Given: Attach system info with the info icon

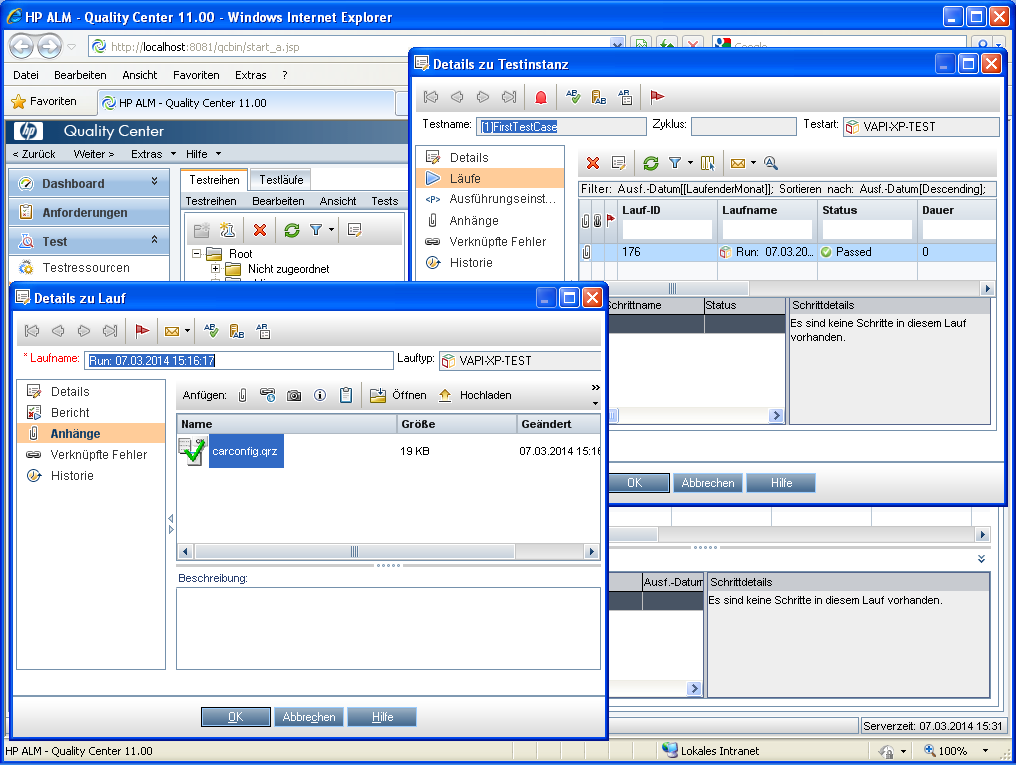Looking at the screenshot, I should click(320, 395).
